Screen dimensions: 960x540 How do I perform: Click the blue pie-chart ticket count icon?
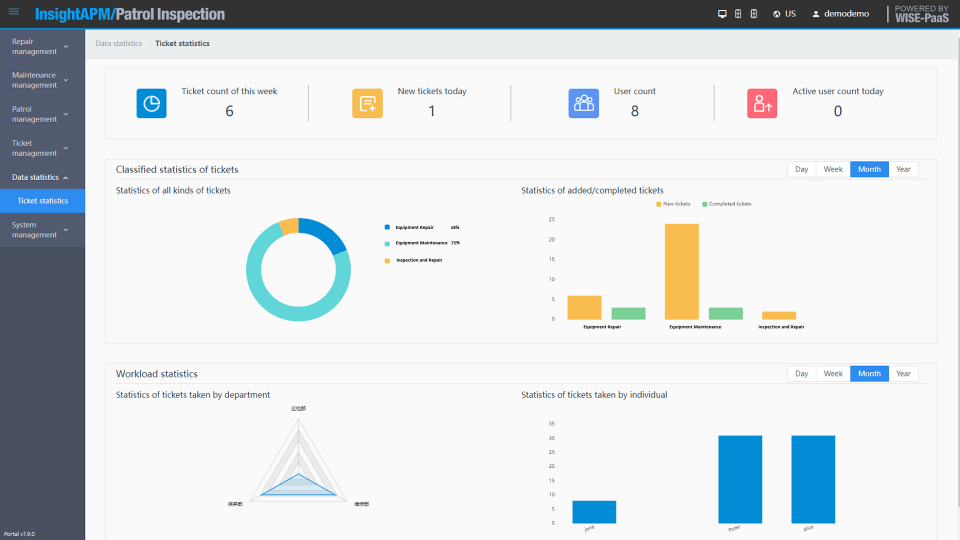151,103
